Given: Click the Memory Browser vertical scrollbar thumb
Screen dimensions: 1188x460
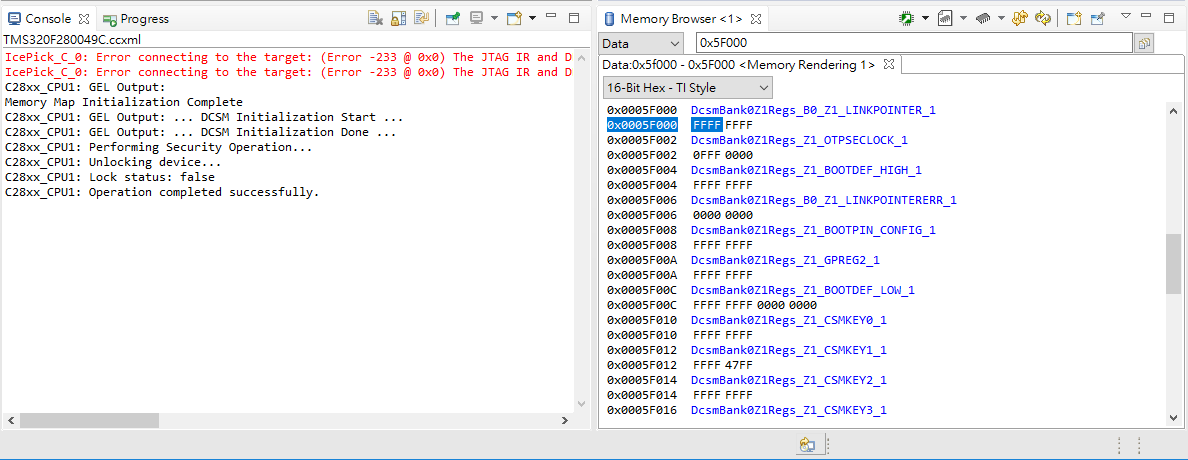Looking at the screenshot, I should click(1173, 264).
